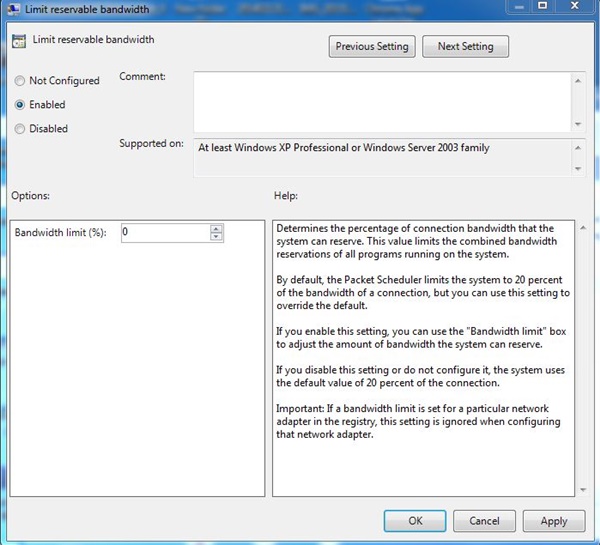
Task: Decrease Bandwidth limit with the down spinner
Action: click(216, 237)
